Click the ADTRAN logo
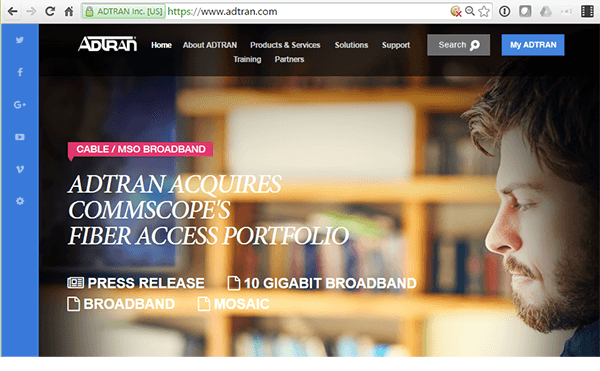Screen dimensions: 600x371 108,44
